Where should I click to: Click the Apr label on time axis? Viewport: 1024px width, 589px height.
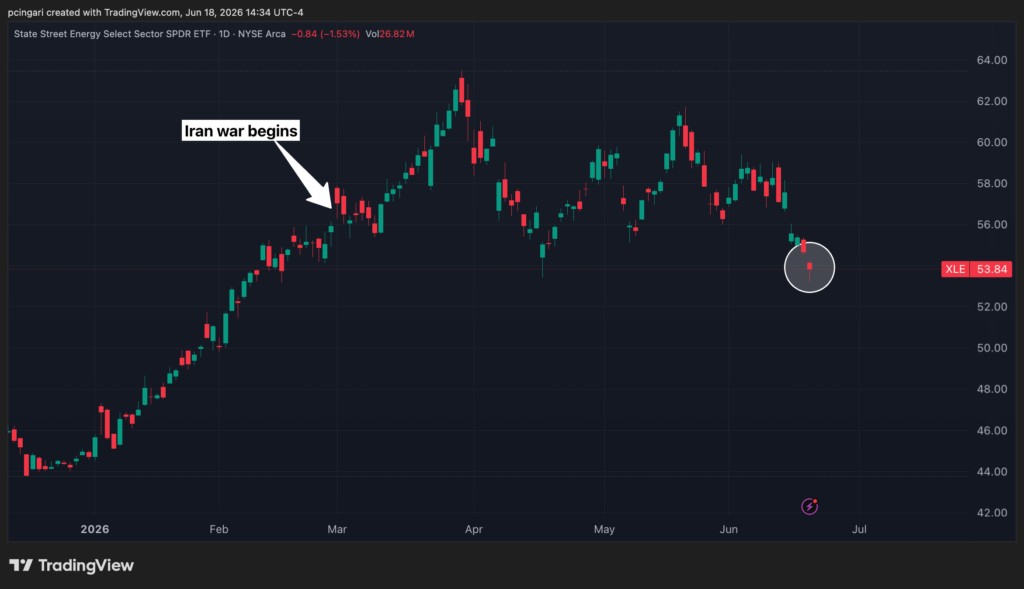tap(473, 529)
